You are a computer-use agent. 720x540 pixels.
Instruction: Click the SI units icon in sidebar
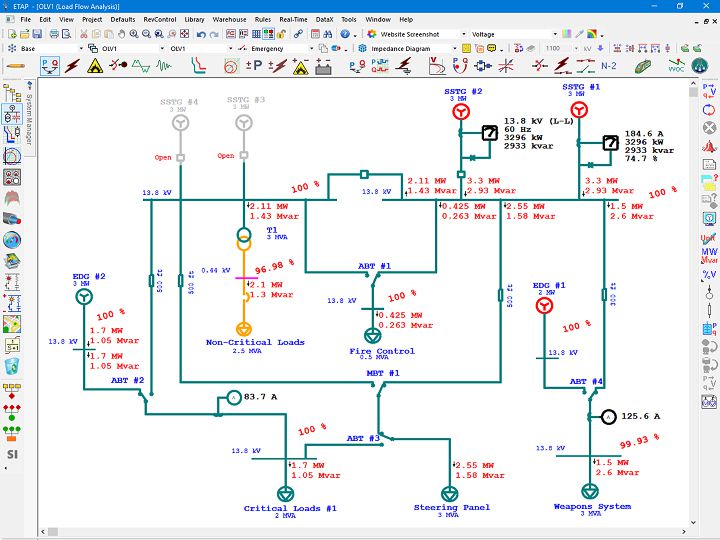pyautogui.click(x=12, y=454)
